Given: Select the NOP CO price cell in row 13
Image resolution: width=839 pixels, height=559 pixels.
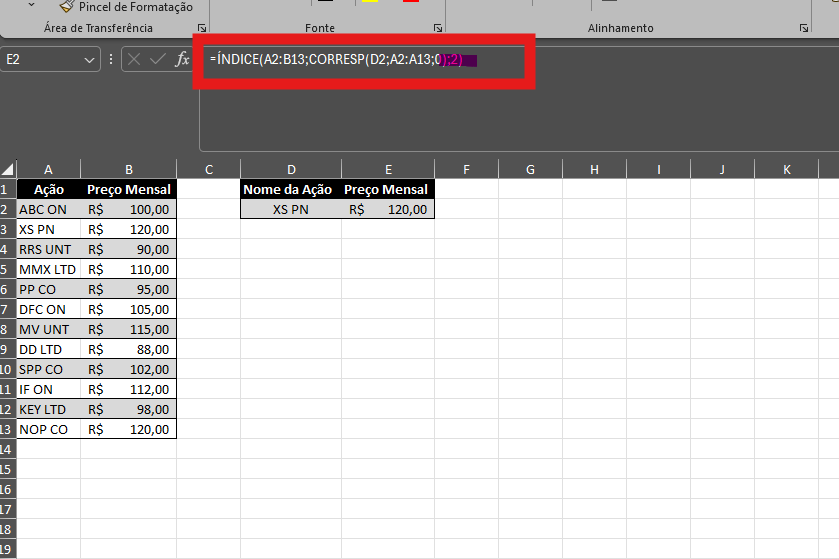Looking at the screenshot, I should click(128, 430).
